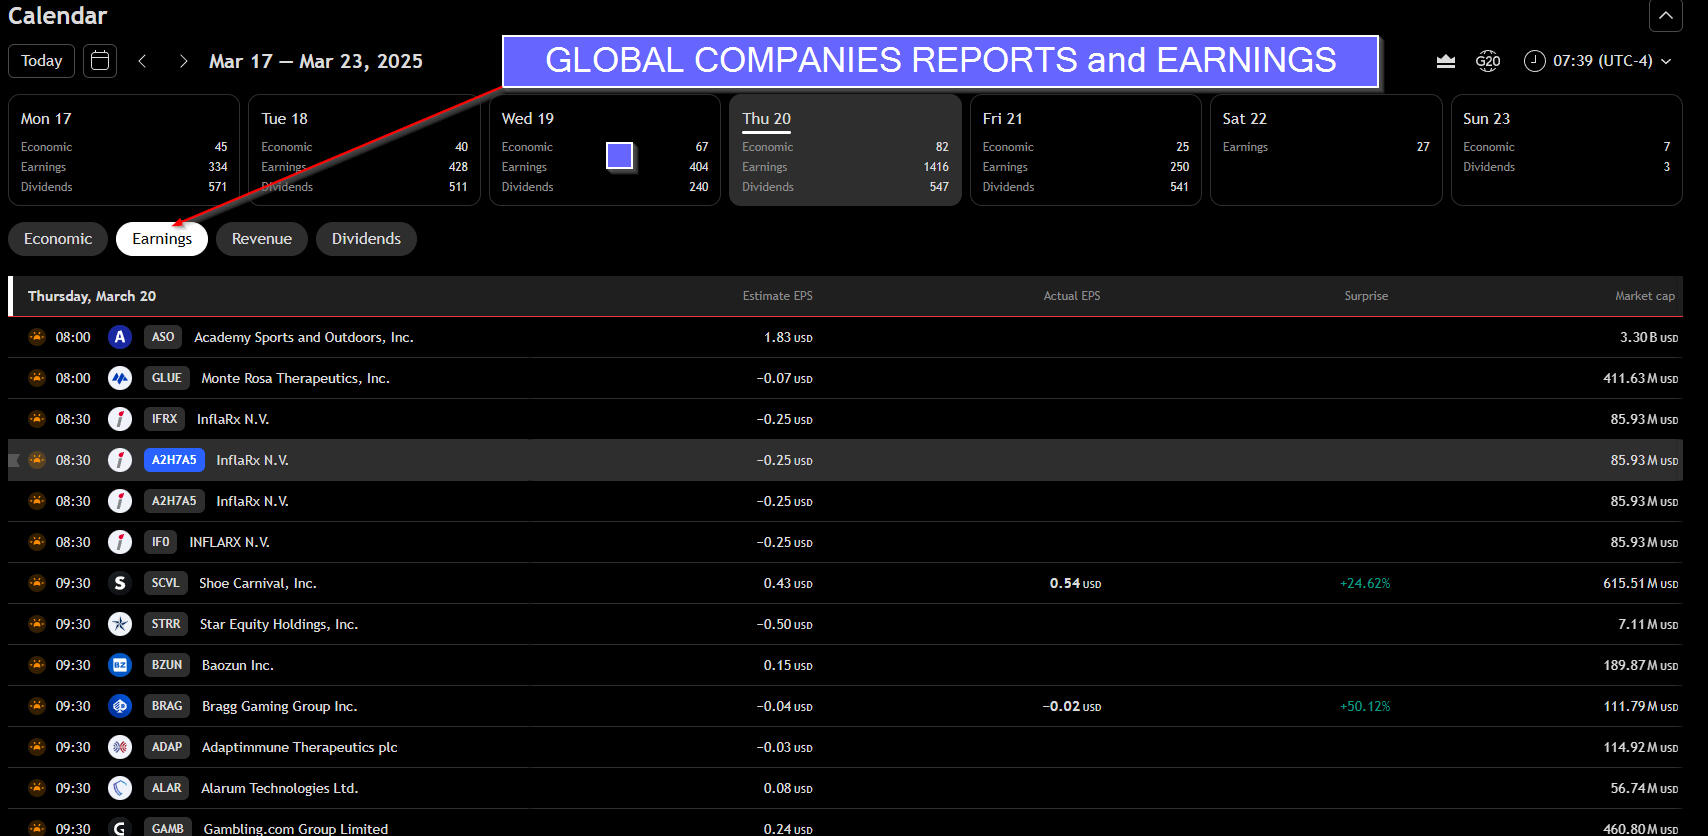Click the Bragg Gaming Group logo
Screen dimensions: 1708x836
tap(120, 706)
